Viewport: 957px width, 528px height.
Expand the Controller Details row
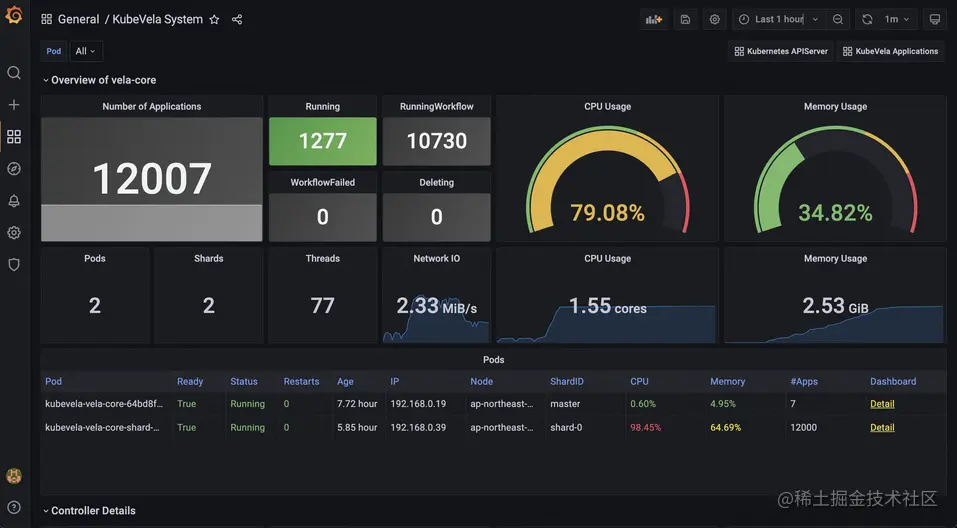tap(89, 511)
